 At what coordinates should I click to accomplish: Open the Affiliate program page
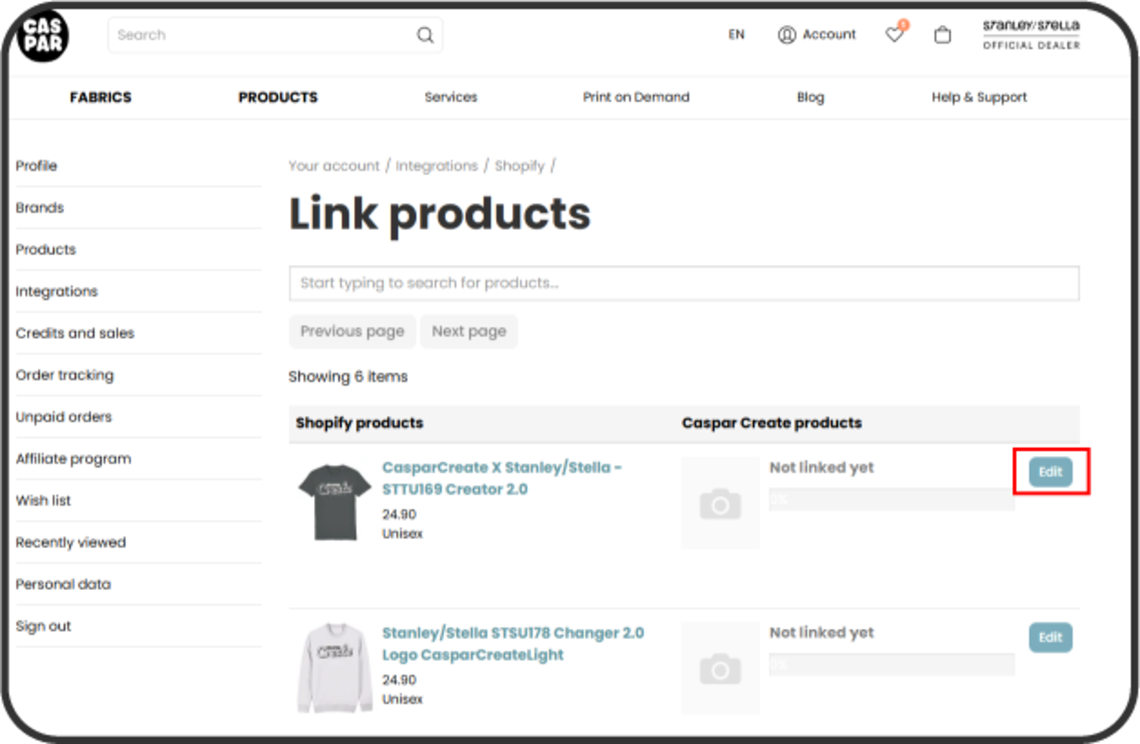click(72, 458)
